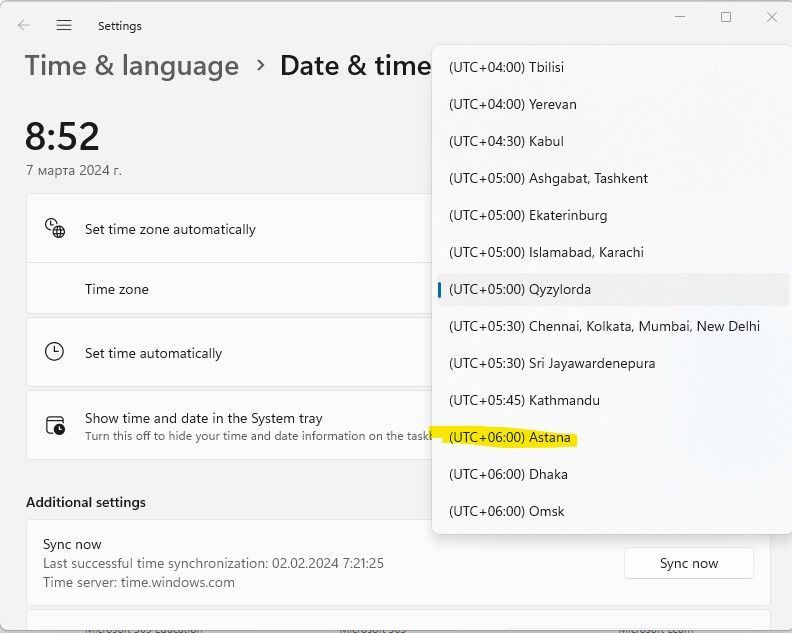
Task: Select (UTC+05:00) Ekaterinburg time zone
Action: (612, 215)
